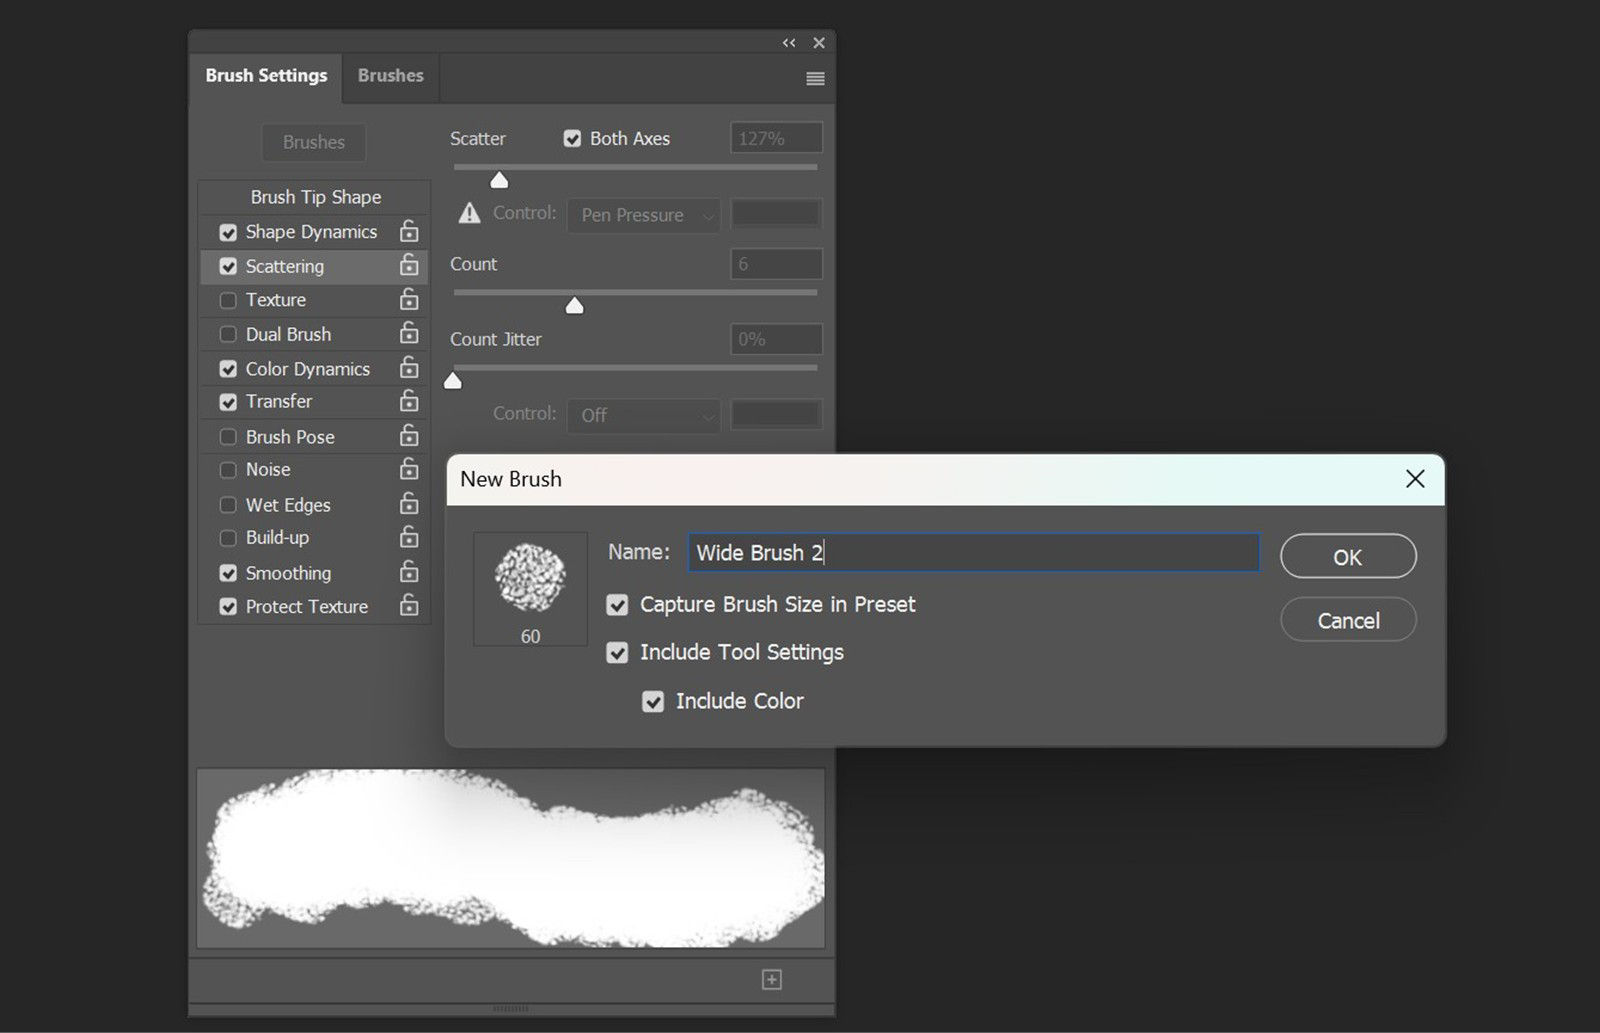
Task: Open the Count Jitter Control dropdown set to Off
Action: [x=643, y=415]
